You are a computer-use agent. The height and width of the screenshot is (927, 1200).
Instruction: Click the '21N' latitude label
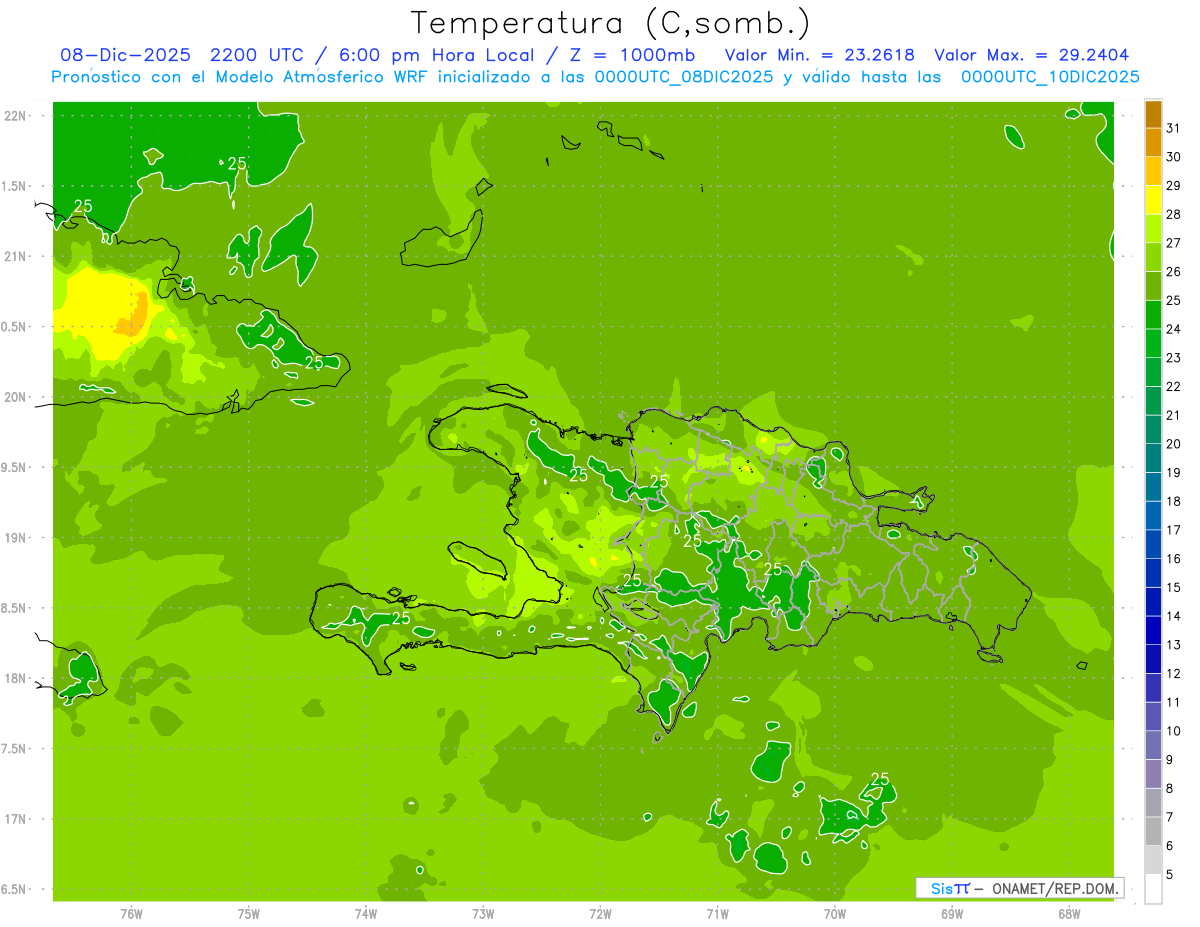click(x=15, y=256)
